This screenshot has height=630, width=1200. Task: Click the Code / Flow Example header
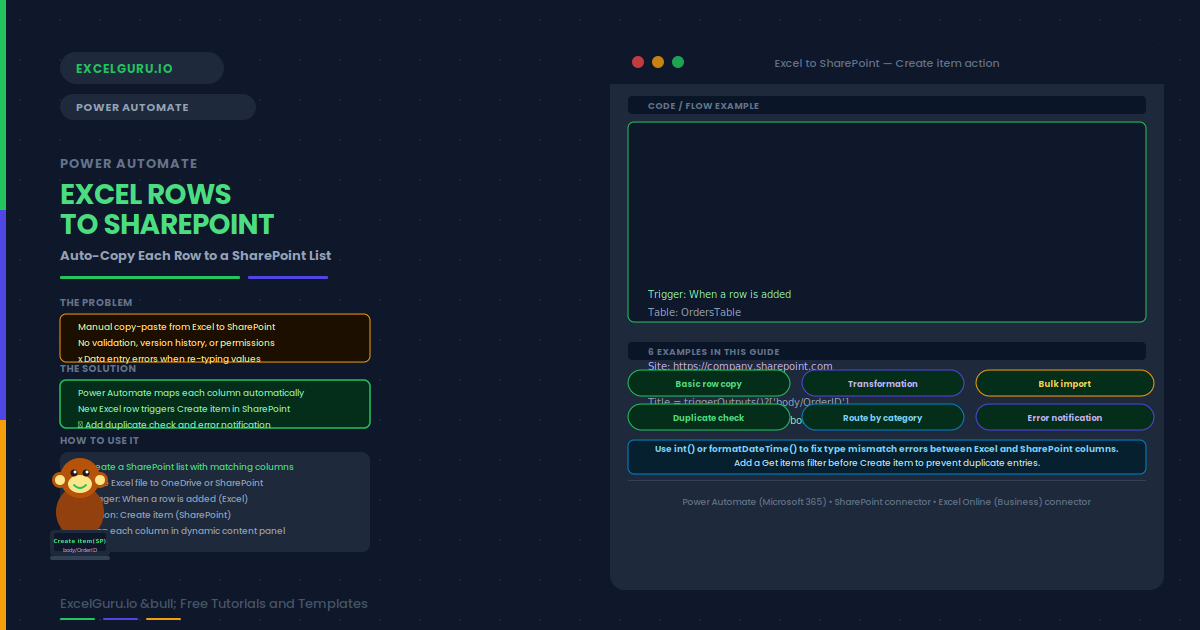point(887,105)
